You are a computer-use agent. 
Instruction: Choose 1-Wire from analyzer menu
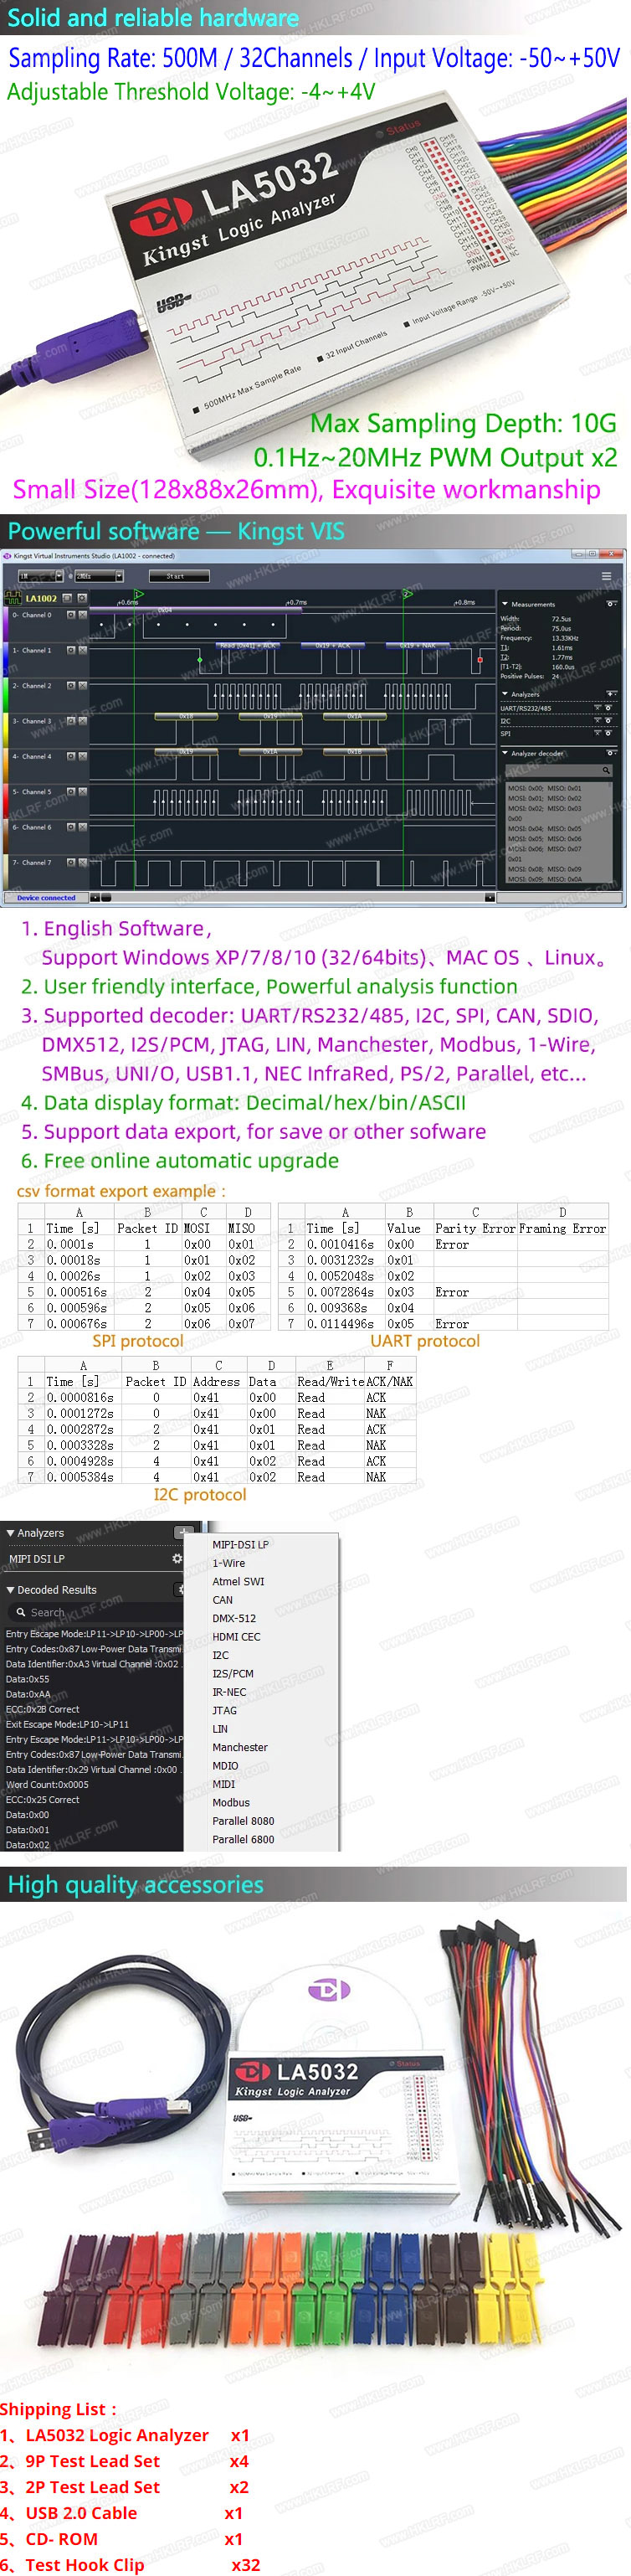(x=228, y=1563)
